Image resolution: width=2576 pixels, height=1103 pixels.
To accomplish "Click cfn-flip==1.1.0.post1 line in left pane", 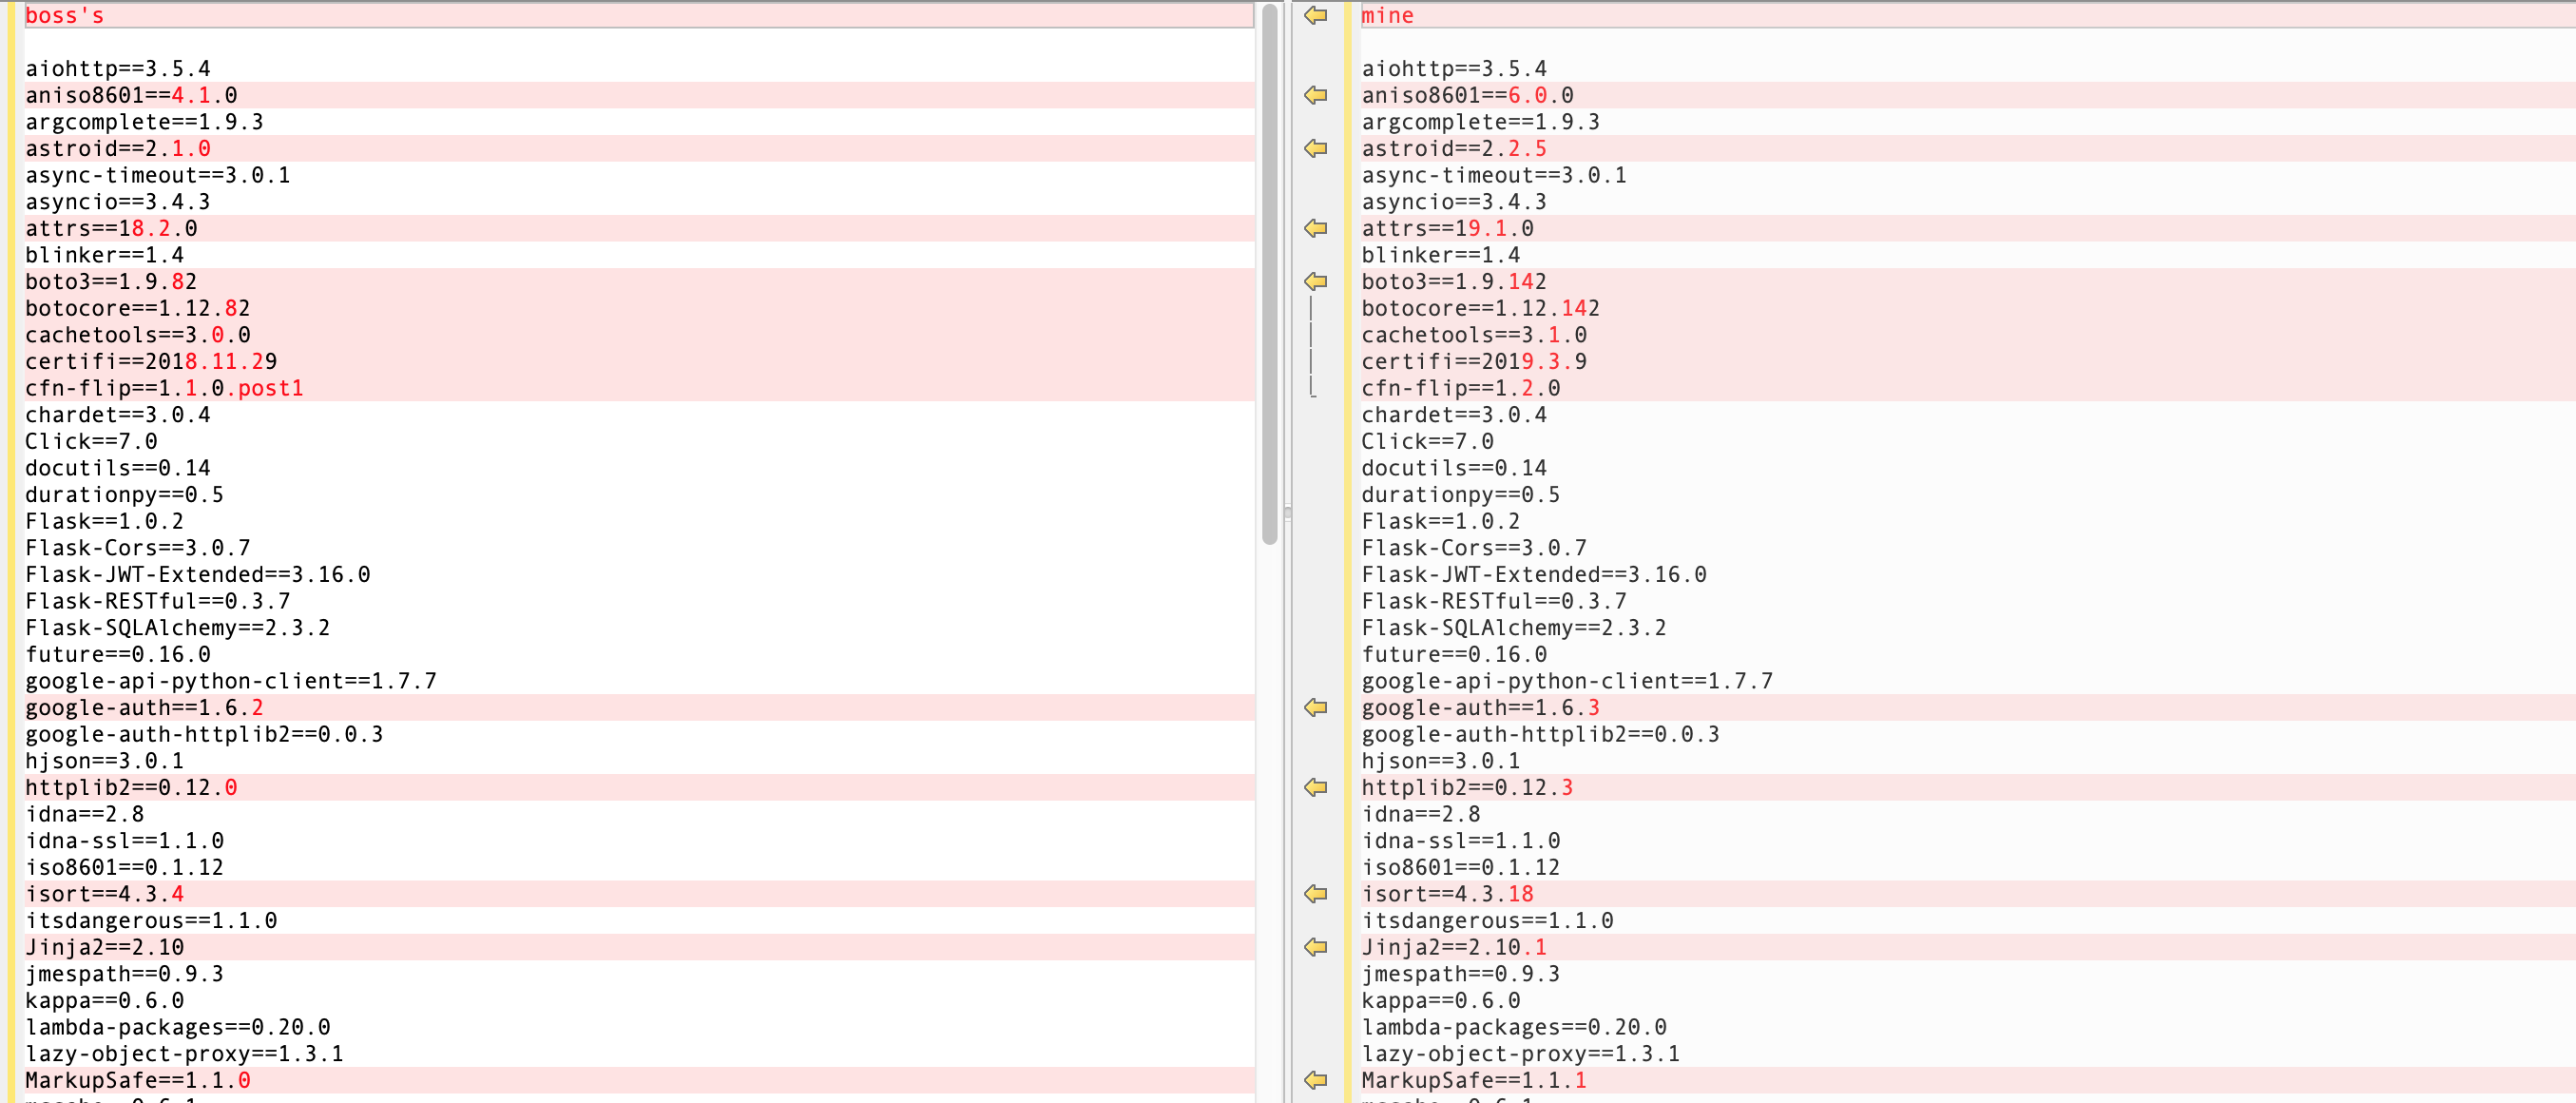I will coord(164,388).
